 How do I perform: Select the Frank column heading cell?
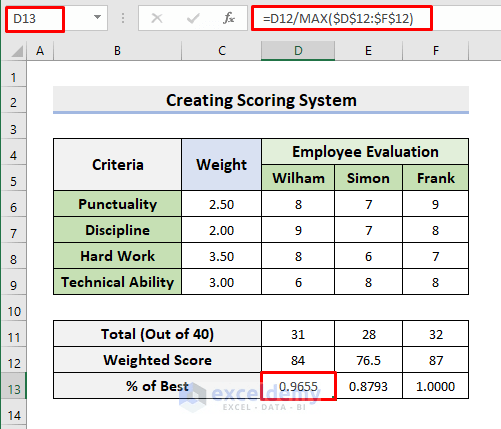pos(436,178)
